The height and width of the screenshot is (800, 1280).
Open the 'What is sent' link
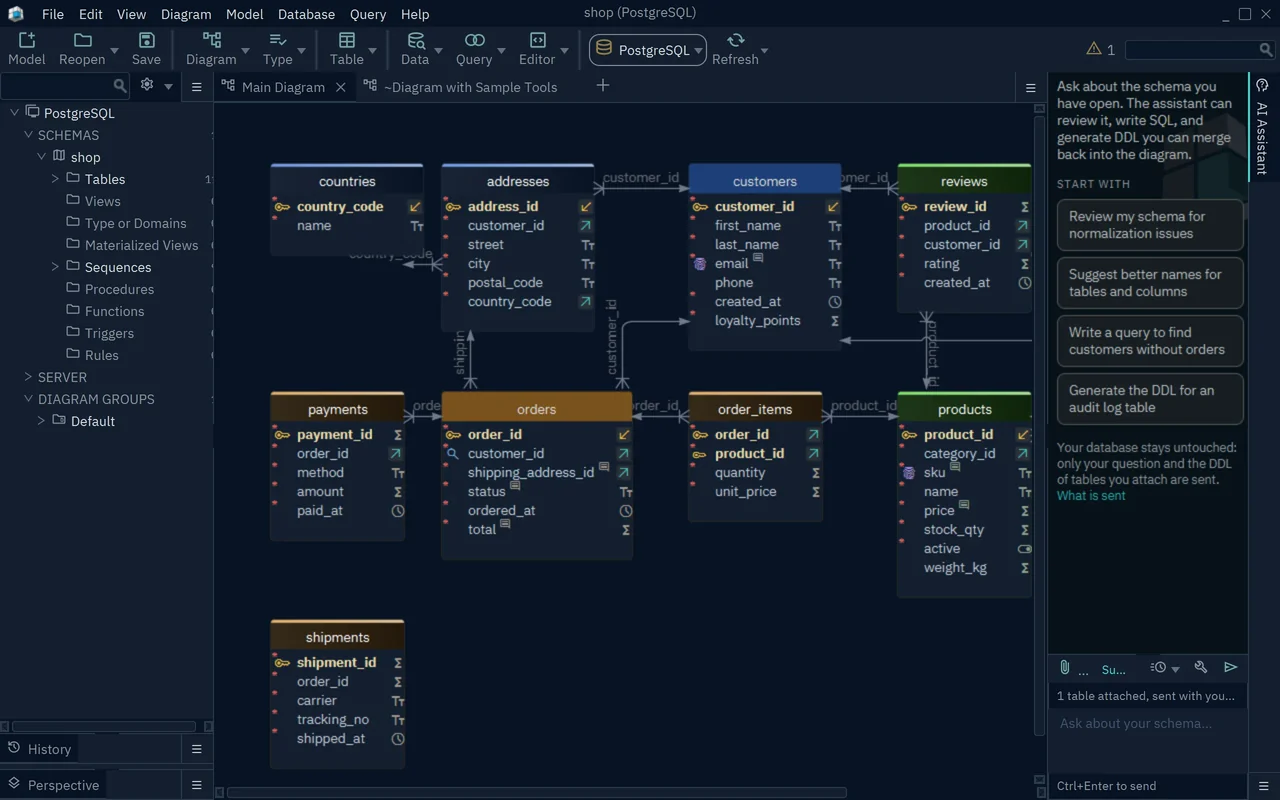(1091, 496)
